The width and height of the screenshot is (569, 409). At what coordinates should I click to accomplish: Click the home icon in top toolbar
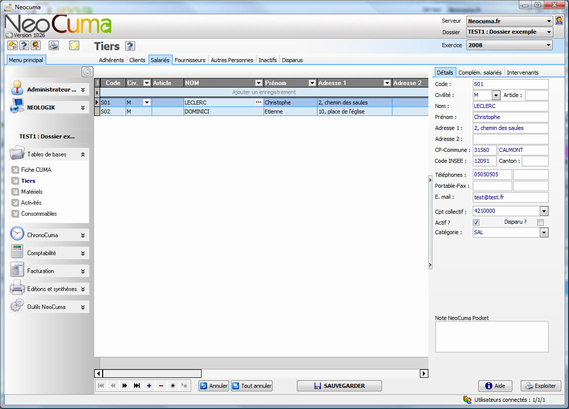coord(12,45)
